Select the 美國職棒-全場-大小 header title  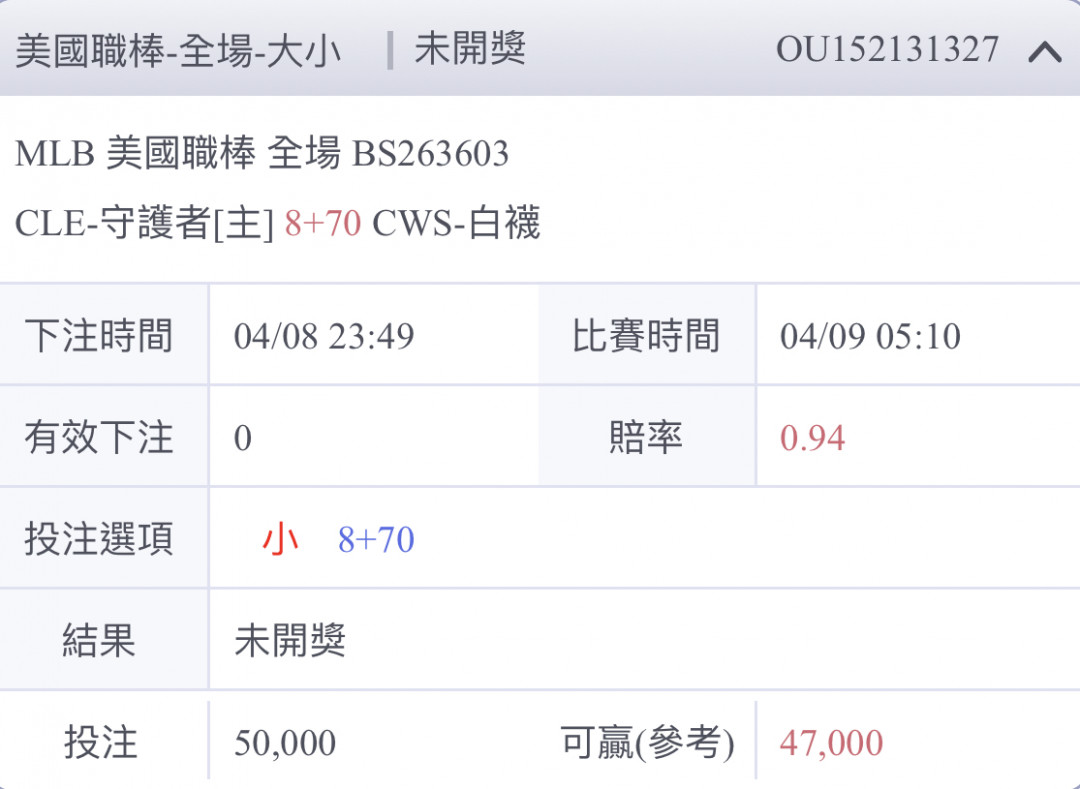[x=178, y=51]
